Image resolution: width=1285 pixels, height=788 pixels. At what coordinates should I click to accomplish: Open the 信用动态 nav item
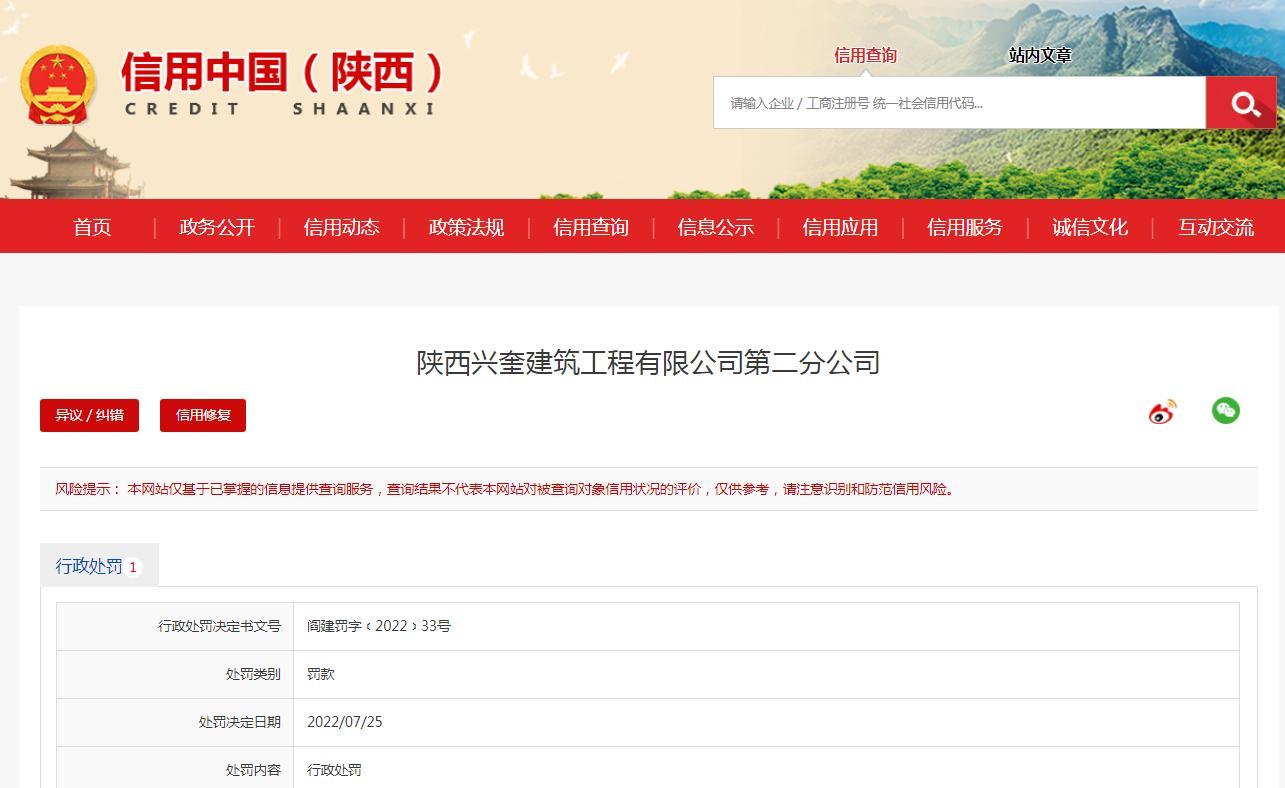click(x=342, y=227)
